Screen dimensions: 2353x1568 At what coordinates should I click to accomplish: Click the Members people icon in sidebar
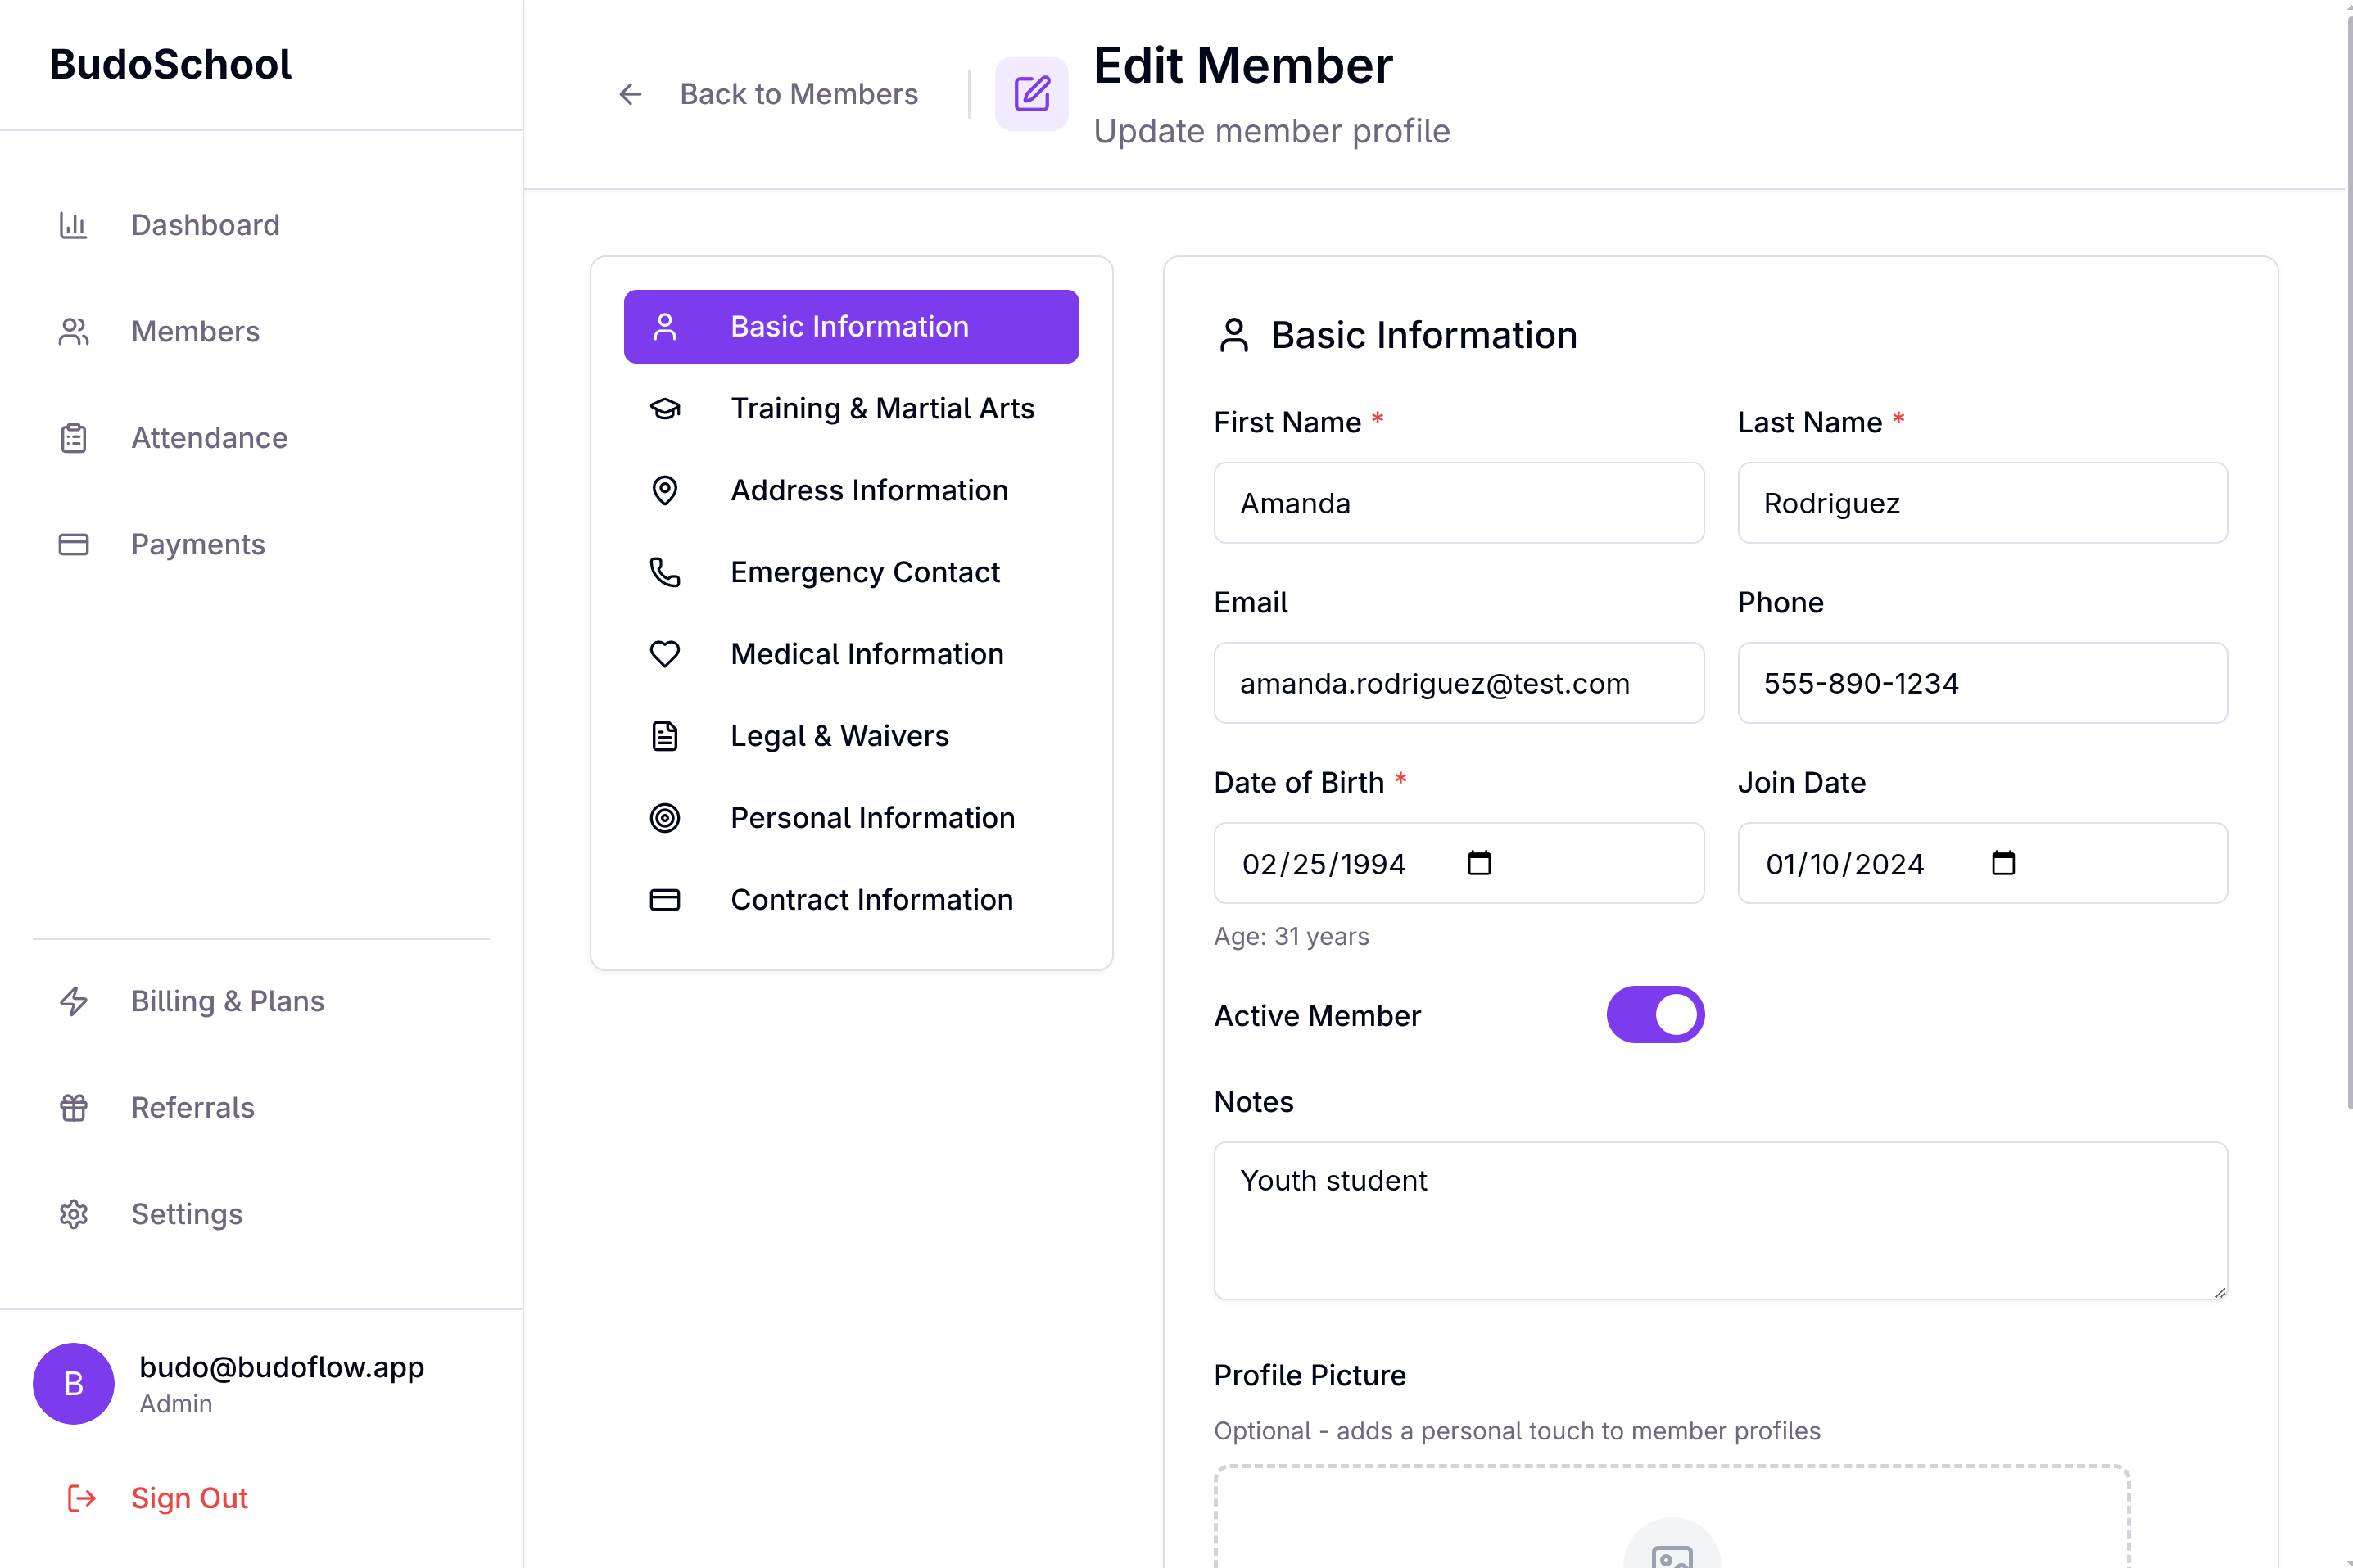74,332
